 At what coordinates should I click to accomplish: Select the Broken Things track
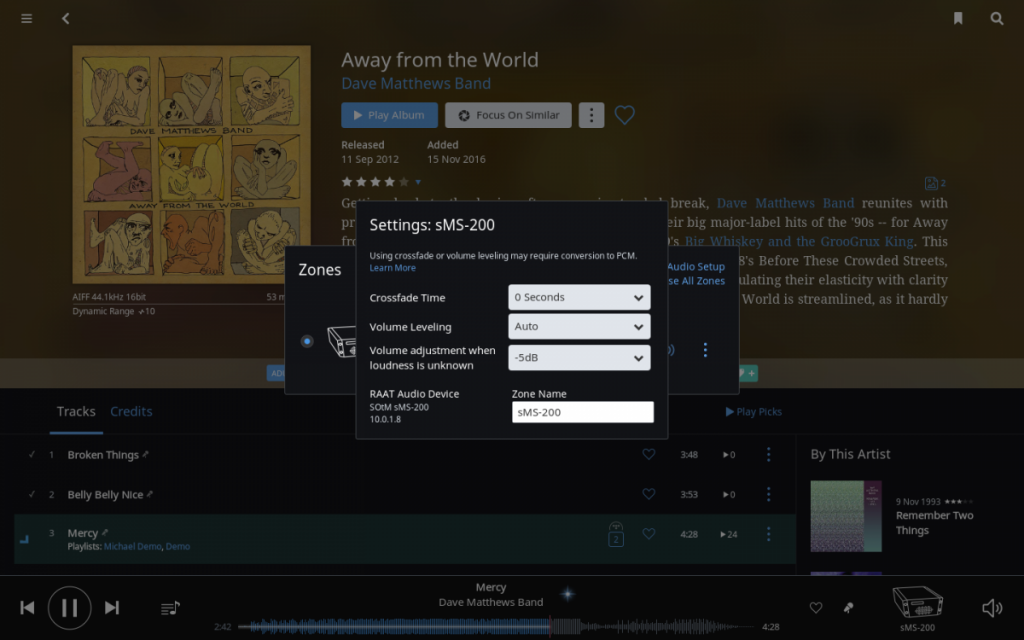[103, 455]
